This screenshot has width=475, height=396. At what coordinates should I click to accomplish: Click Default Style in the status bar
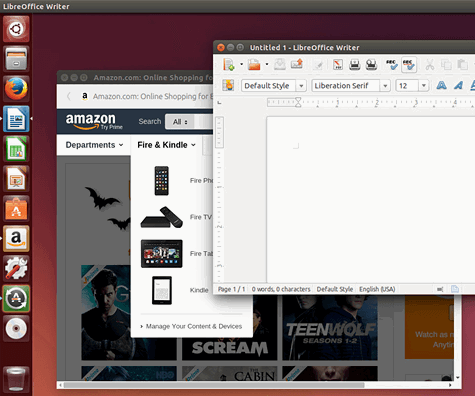[x=335, y=289]
